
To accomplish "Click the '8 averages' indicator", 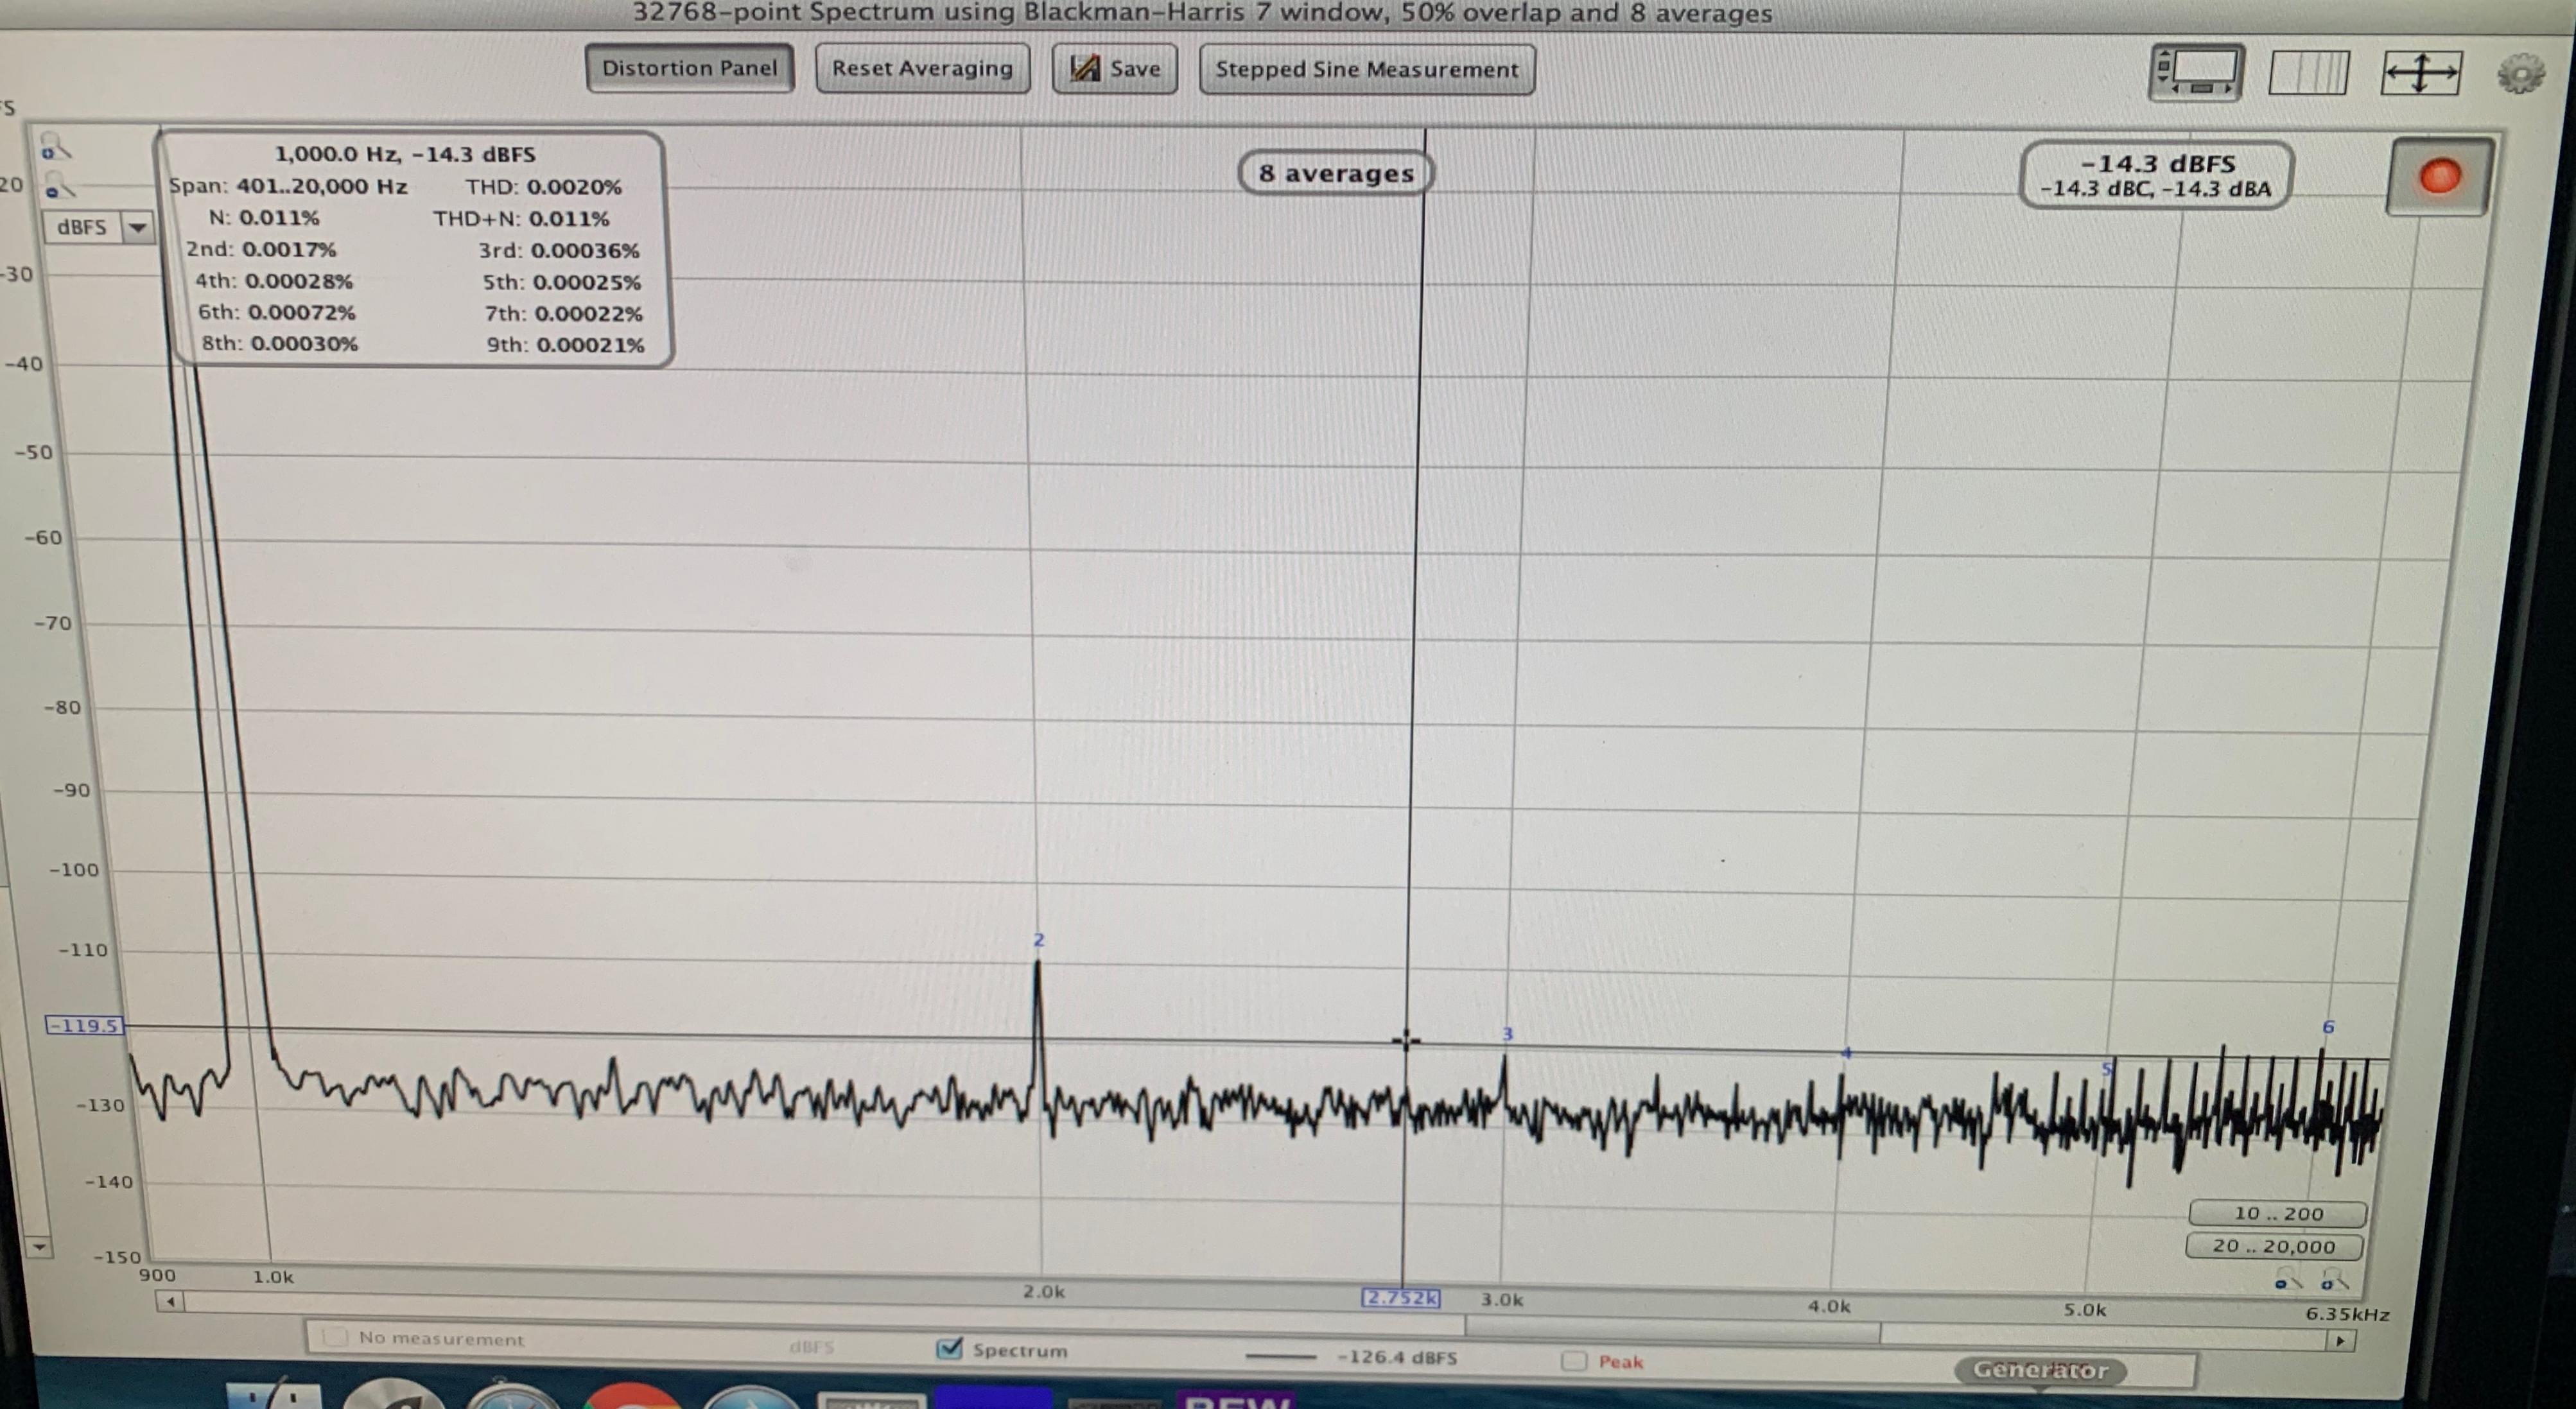I will (x=1335, y=173).
